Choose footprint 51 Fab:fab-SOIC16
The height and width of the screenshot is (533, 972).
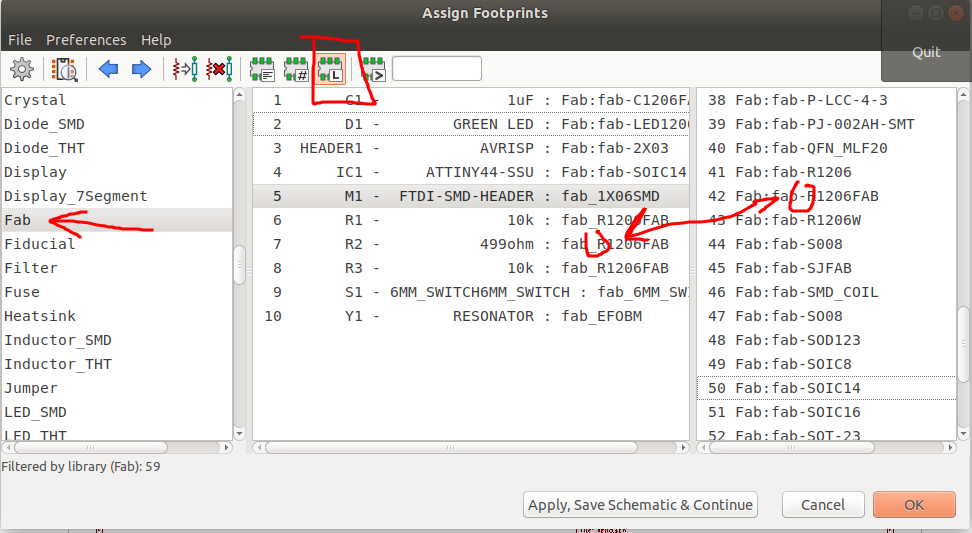pyautogui.click(x=826, y=412)
